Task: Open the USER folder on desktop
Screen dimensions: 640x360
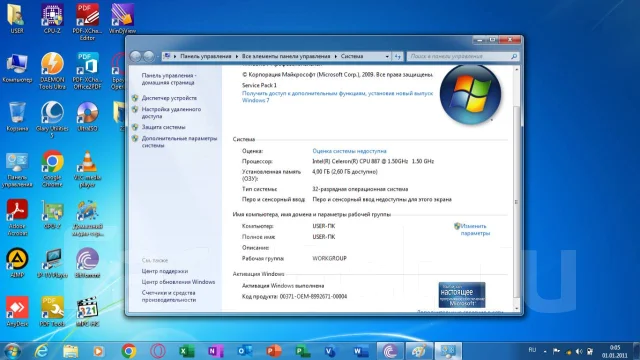Action: click(17, 19)
